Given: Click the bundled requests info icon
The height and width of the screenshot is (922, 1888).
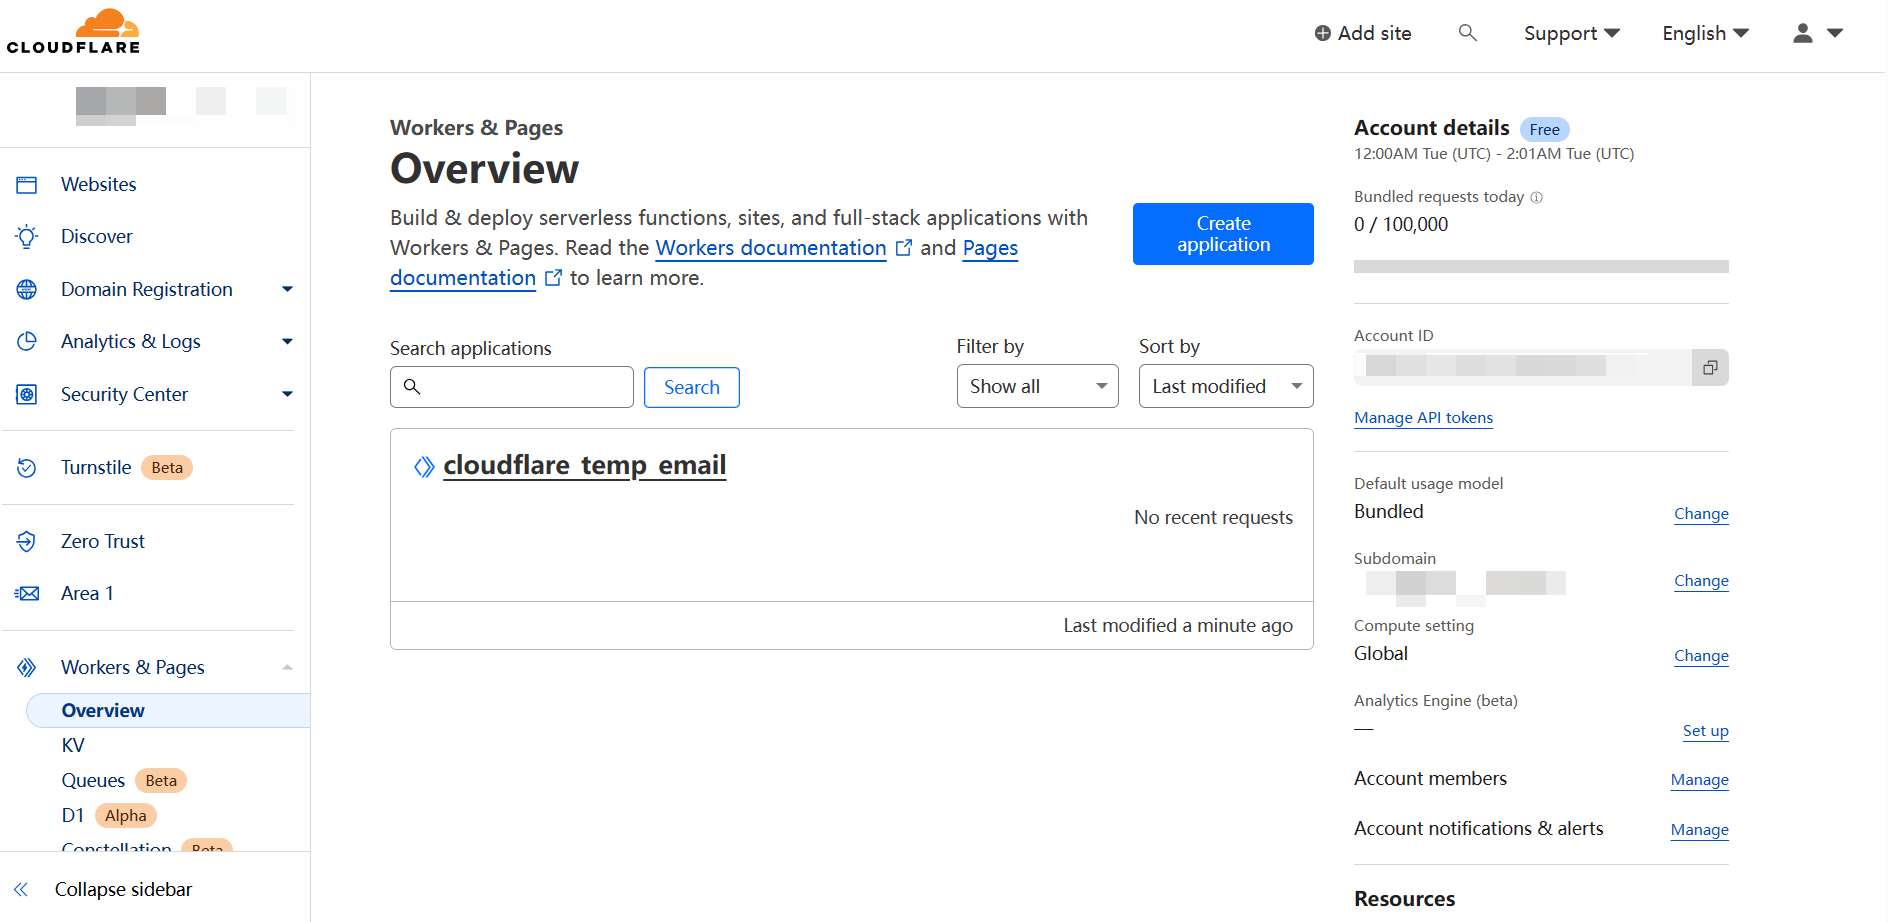Looking at the screenshot, I should (1537, 198).
